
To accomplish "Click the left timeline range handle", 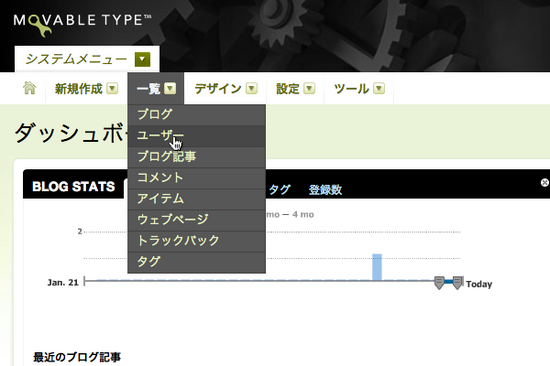I will (439, 282).
